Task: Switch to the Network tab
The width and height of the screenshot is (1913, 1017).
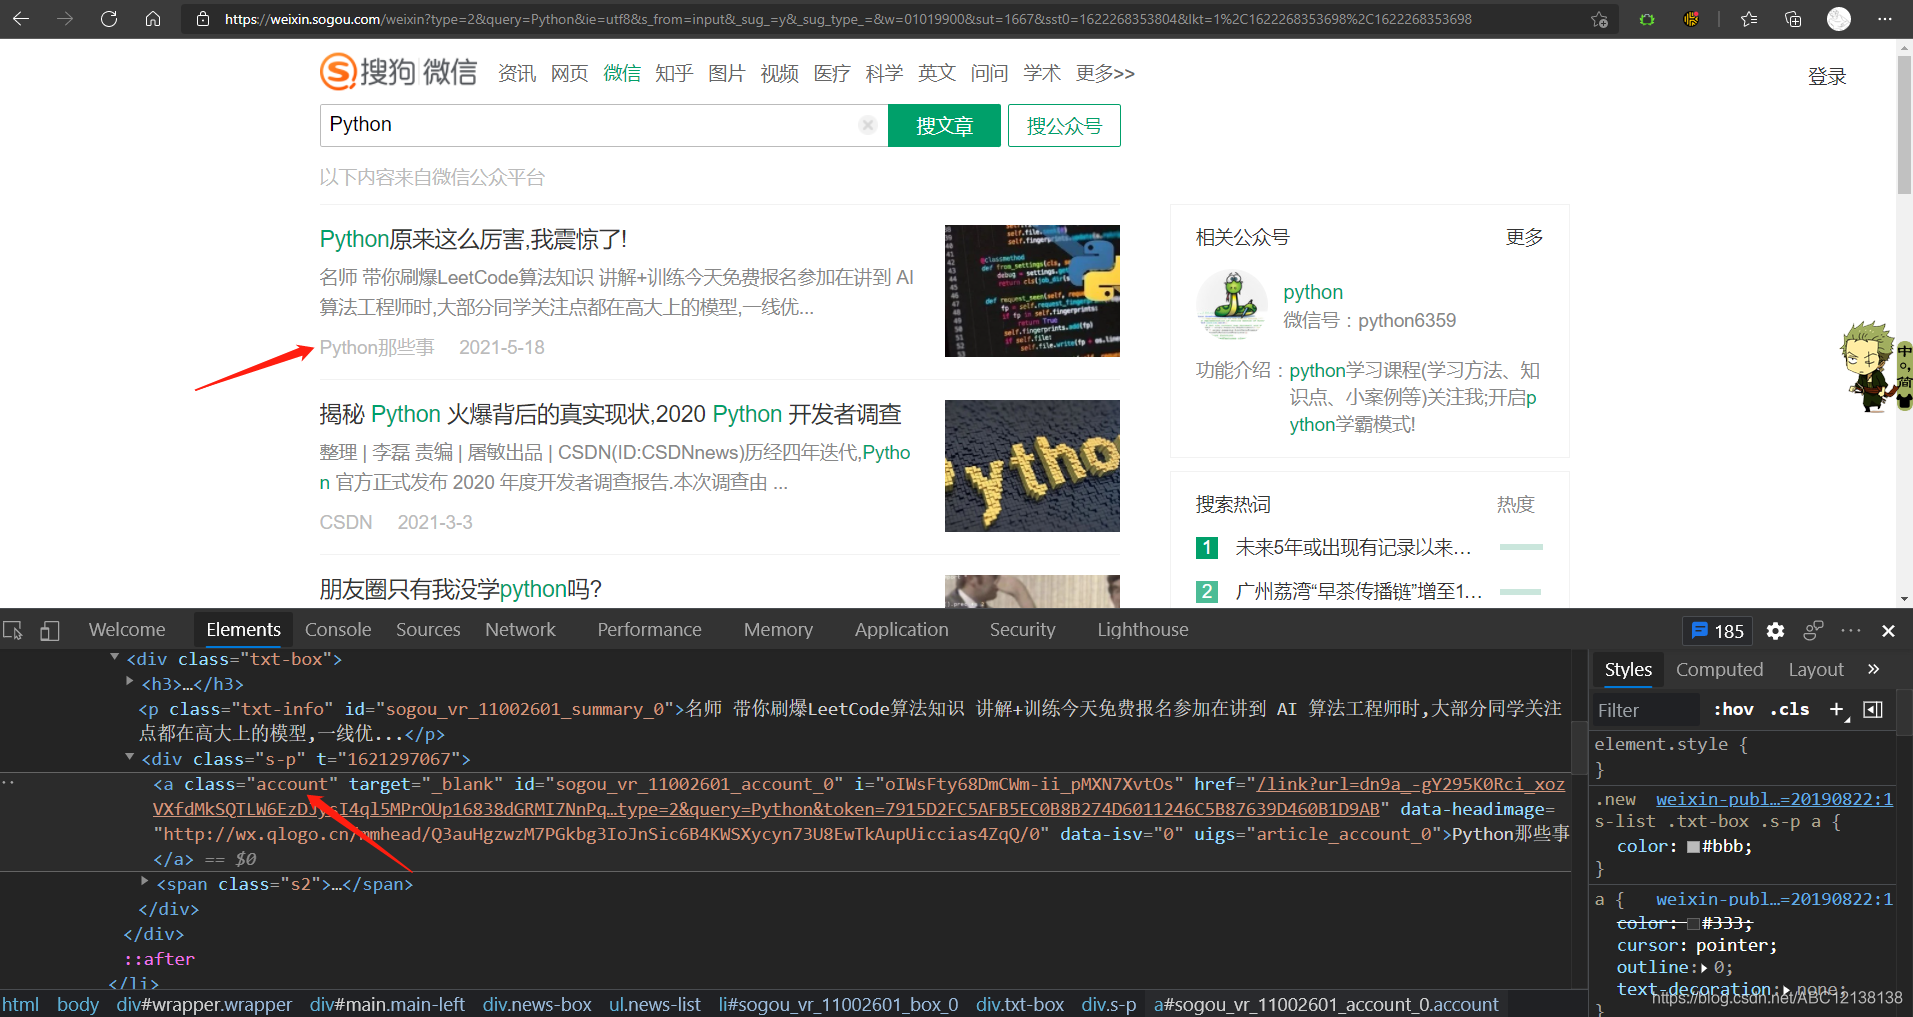Action: [520, 630]
